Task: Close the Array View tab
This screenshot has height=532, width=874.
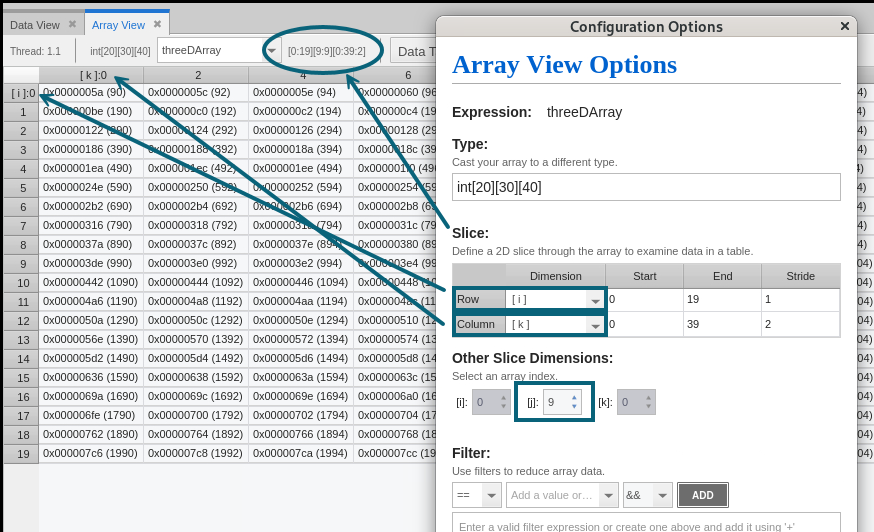Action: click(157, 24)
